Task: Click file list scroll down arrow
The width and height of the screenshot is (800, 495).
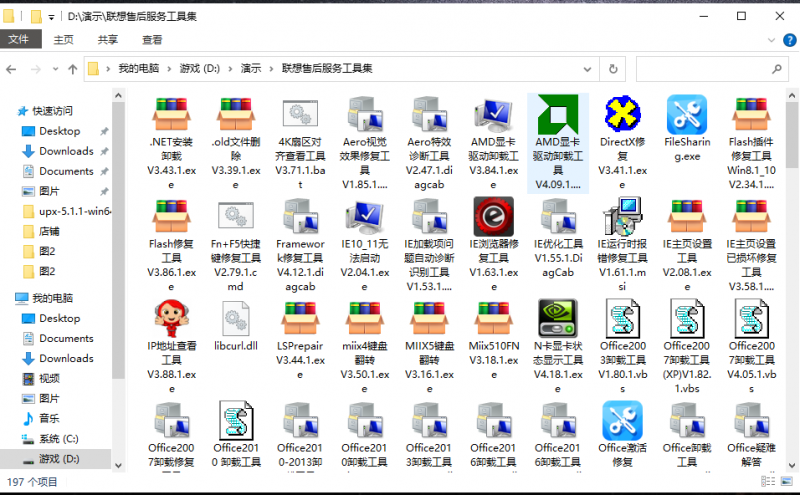Action: click(792, 465)
